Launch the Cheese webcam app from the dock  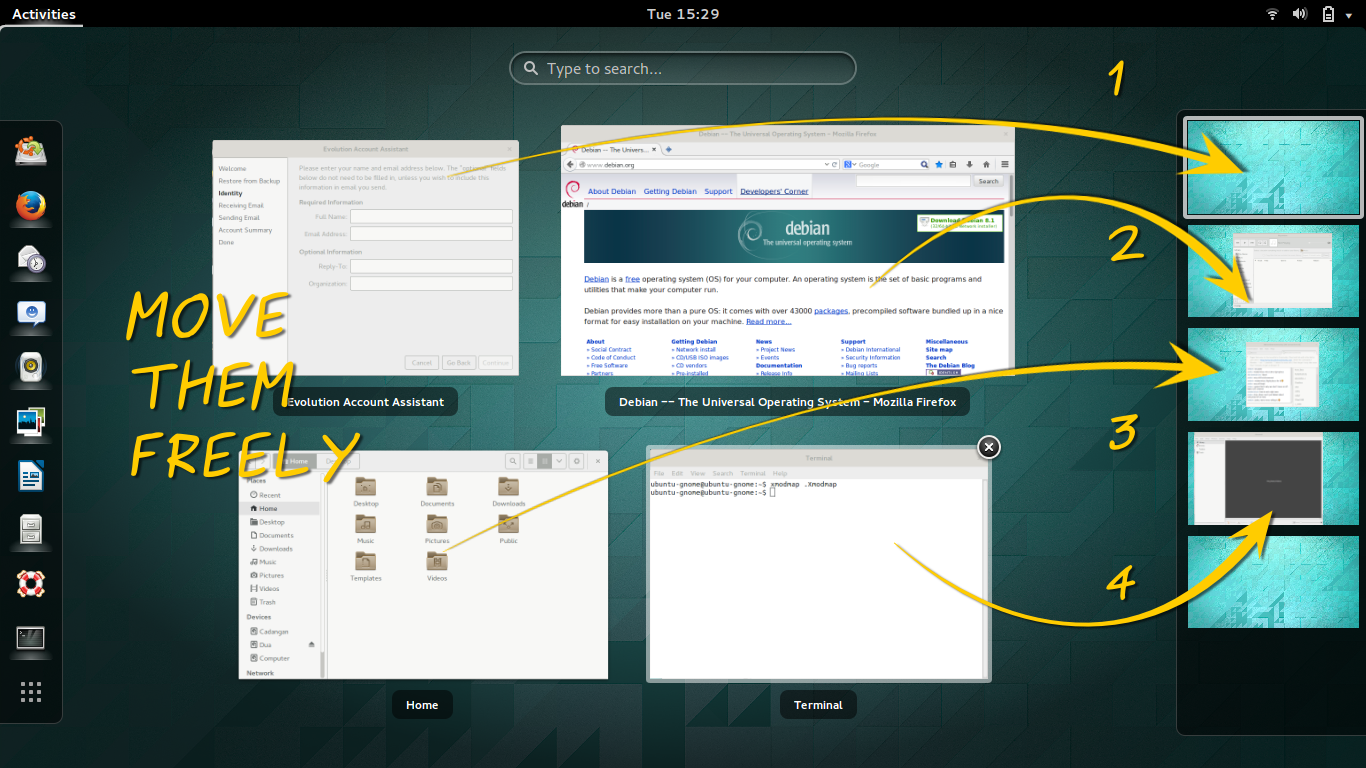(x=30, y=368)
